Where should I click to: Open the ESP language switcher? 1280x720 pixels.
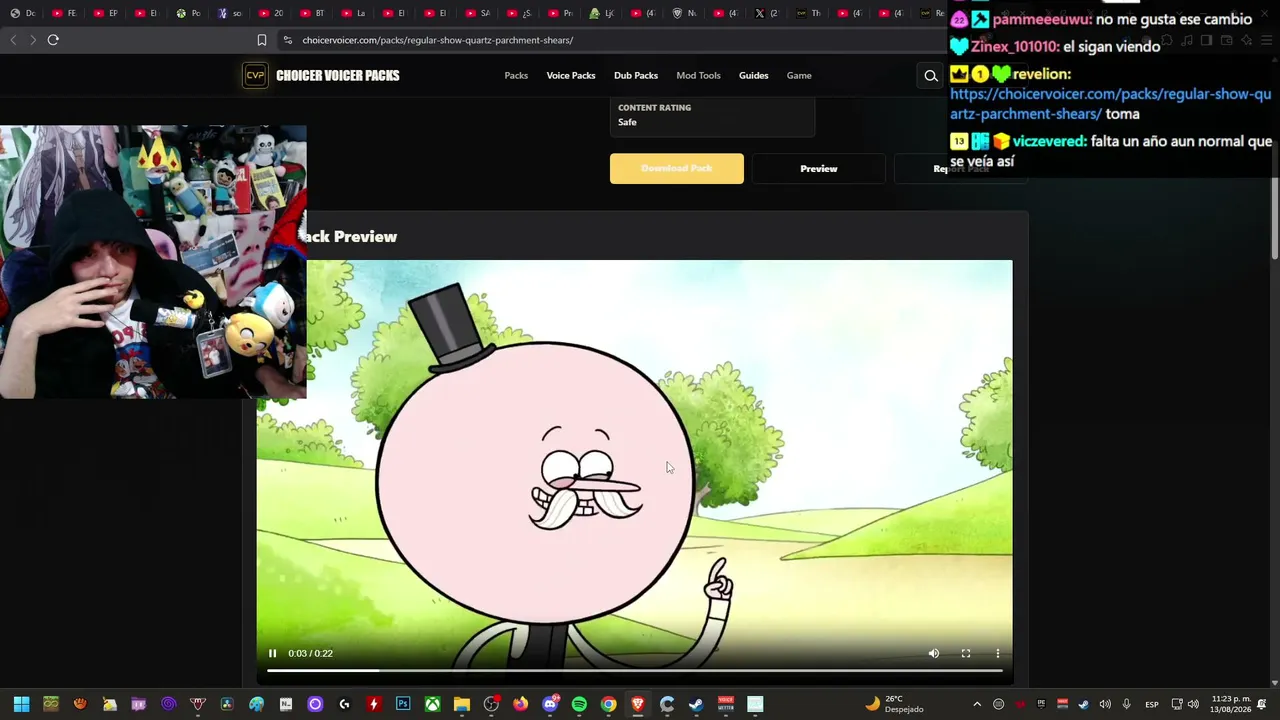coord(1152,704)
